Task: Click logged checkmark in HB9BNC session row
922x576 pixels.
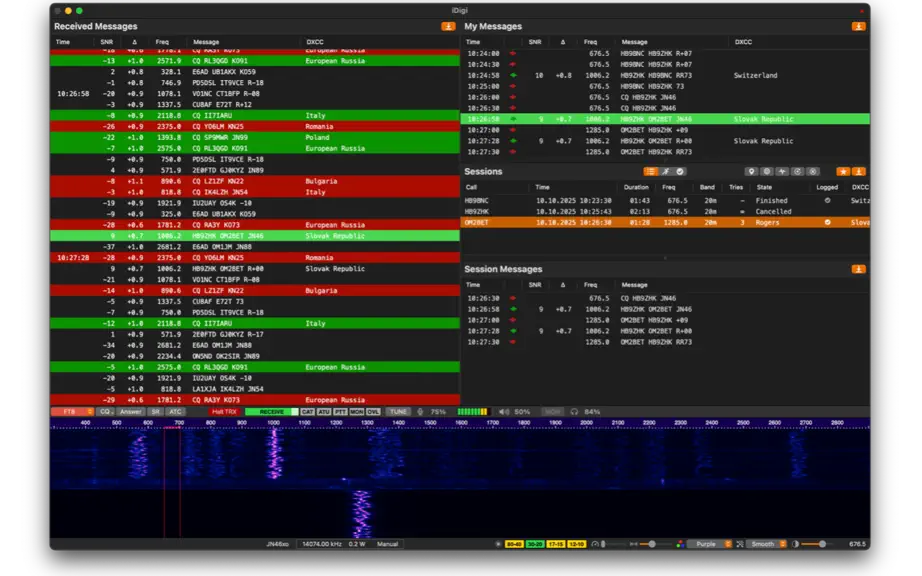Action: (827, 200)
